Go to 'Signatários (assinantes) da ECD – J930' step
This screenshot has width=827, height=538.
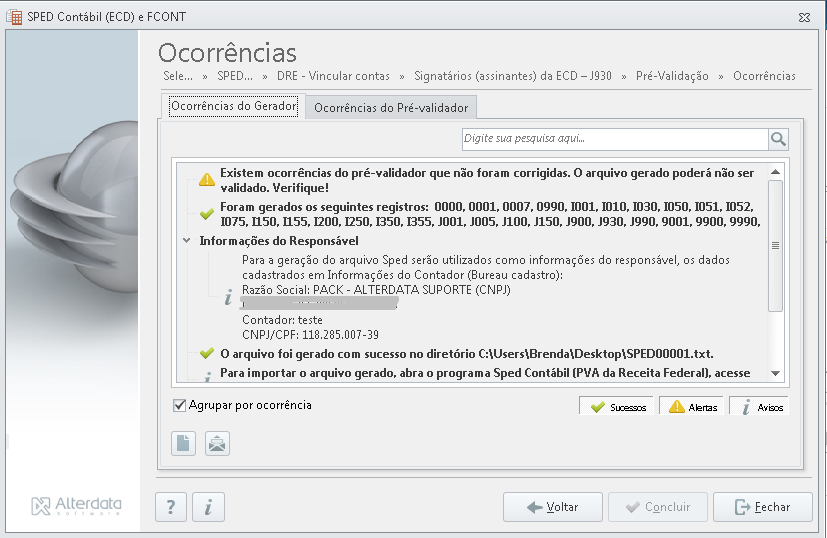(513, 76)
